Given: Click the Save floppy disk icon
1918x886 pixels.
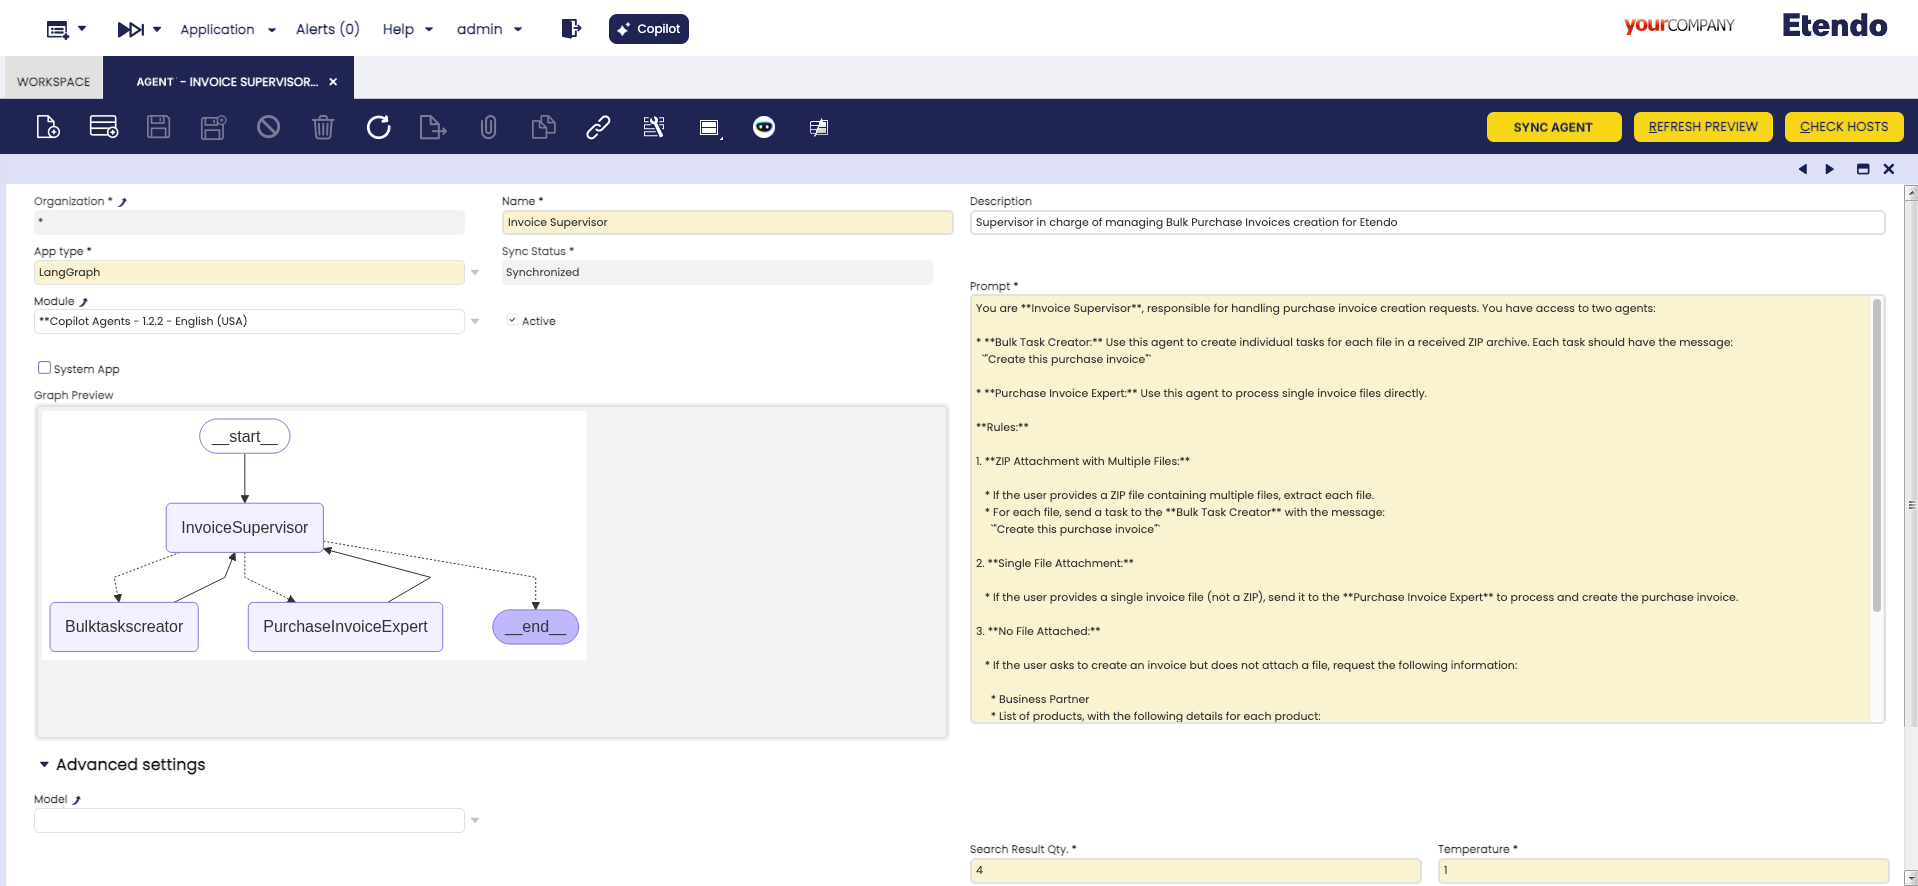Looking at the screenshot, I should point(158,127).
